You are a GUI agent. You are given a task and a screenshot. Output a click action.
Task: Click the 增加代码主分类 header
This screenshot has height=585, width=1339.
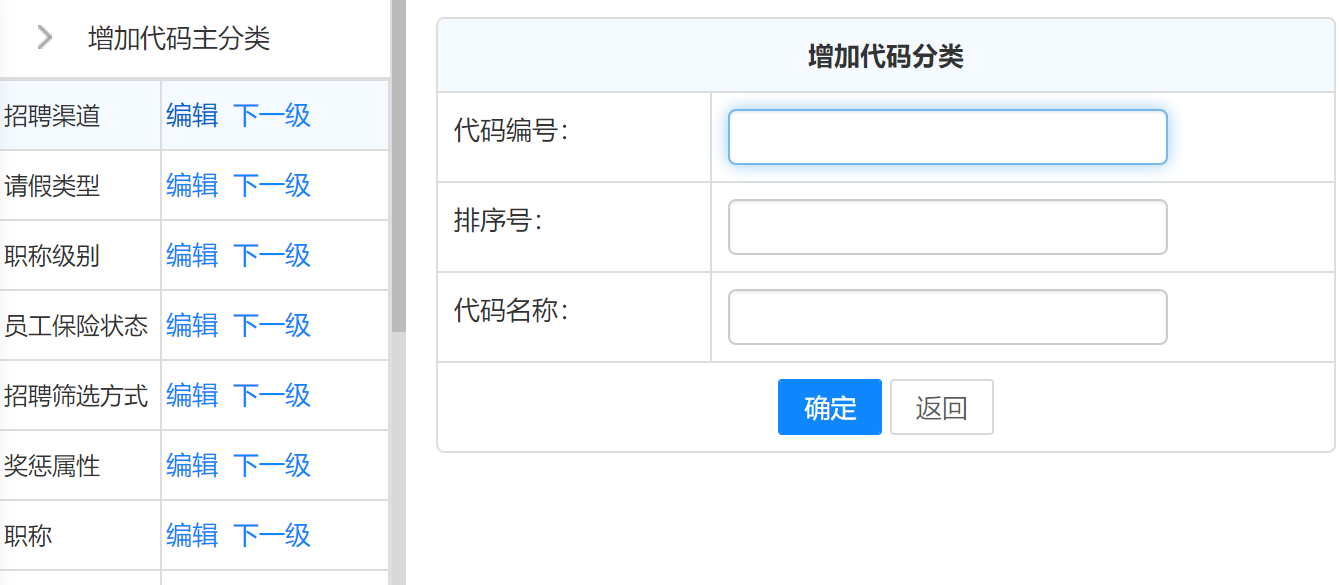pyautogui.click(x=179, y=39)
